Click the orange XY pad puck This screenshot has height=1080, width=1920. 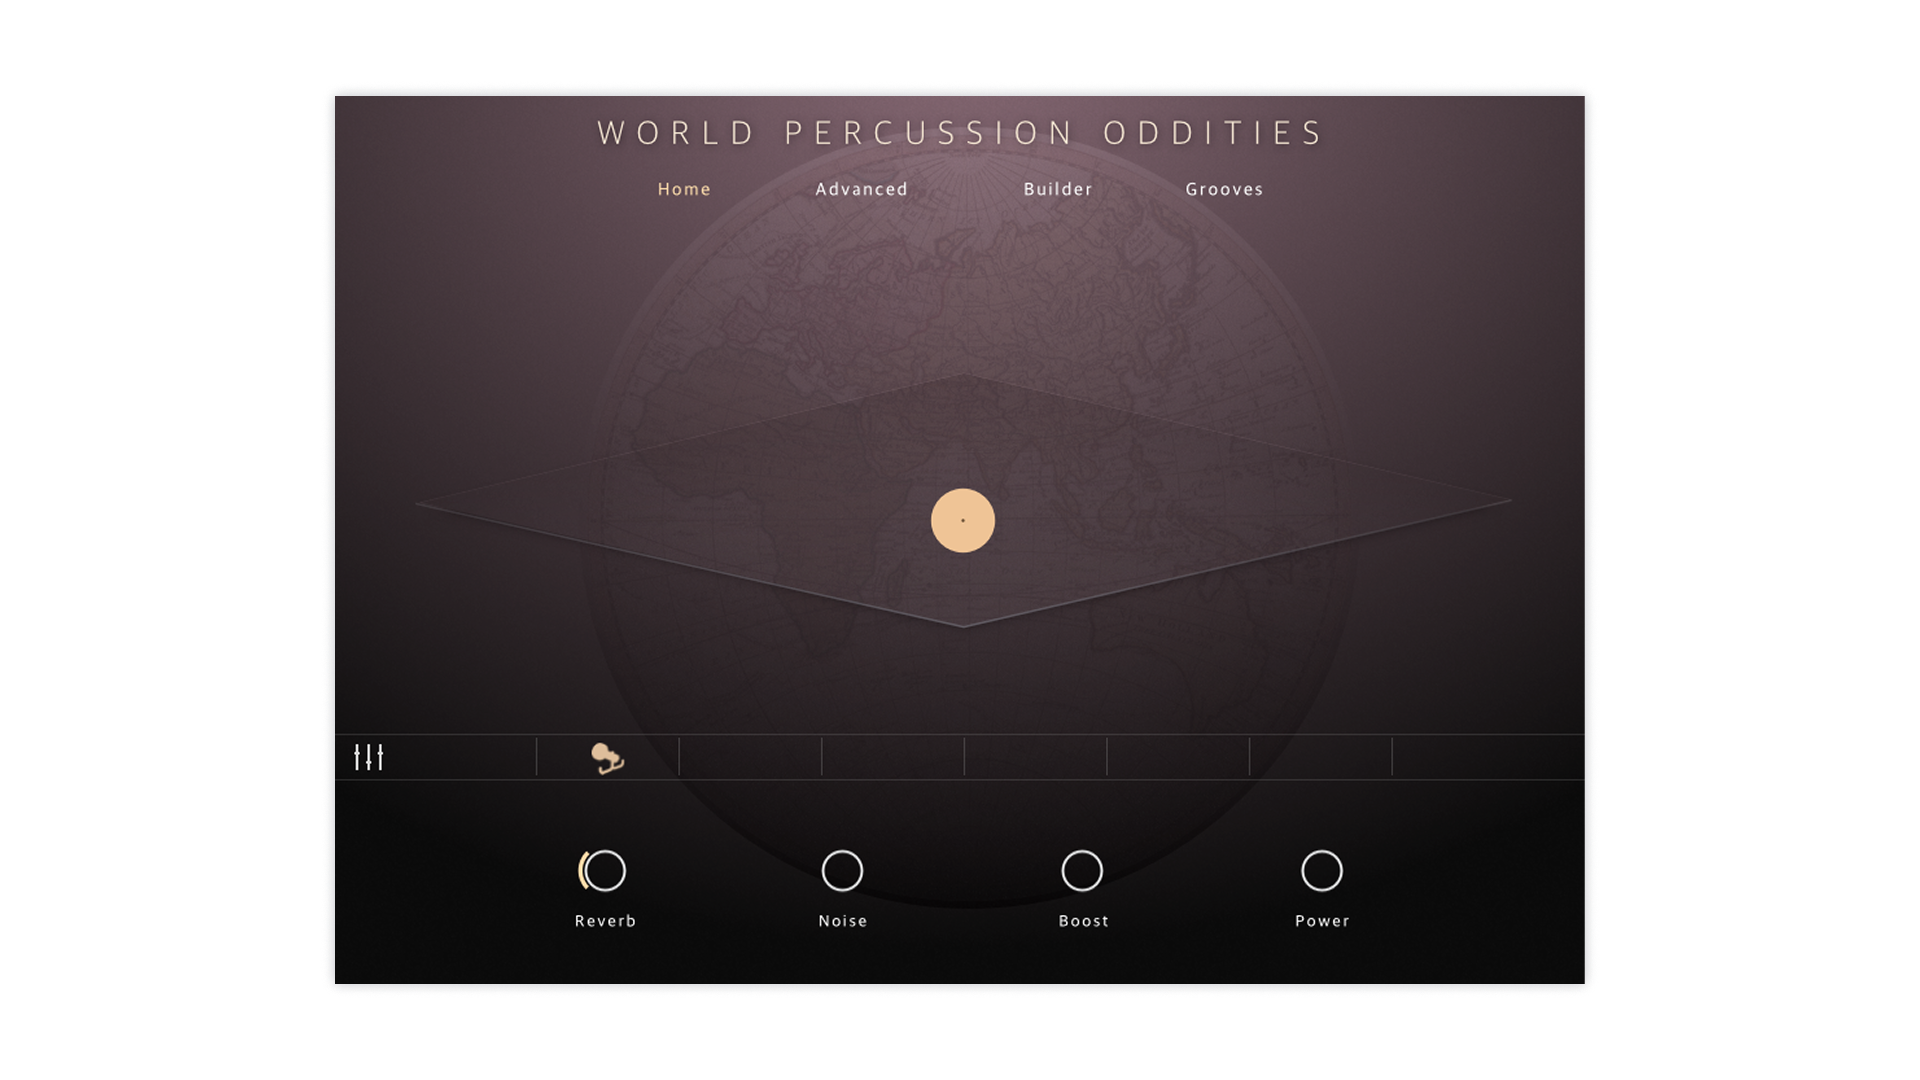963,521
